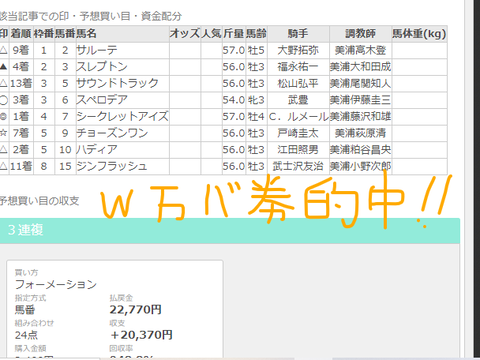Click the balance value +20,370円
The image size is (480, 360).
[141, 335]
